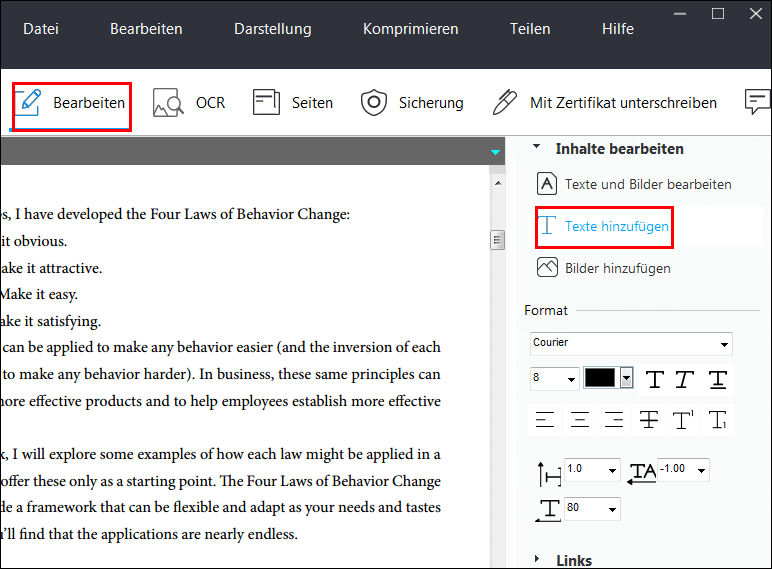Click the horizontal scaling T icon
The height and width of the screenshot is (569, 772).
549,510
